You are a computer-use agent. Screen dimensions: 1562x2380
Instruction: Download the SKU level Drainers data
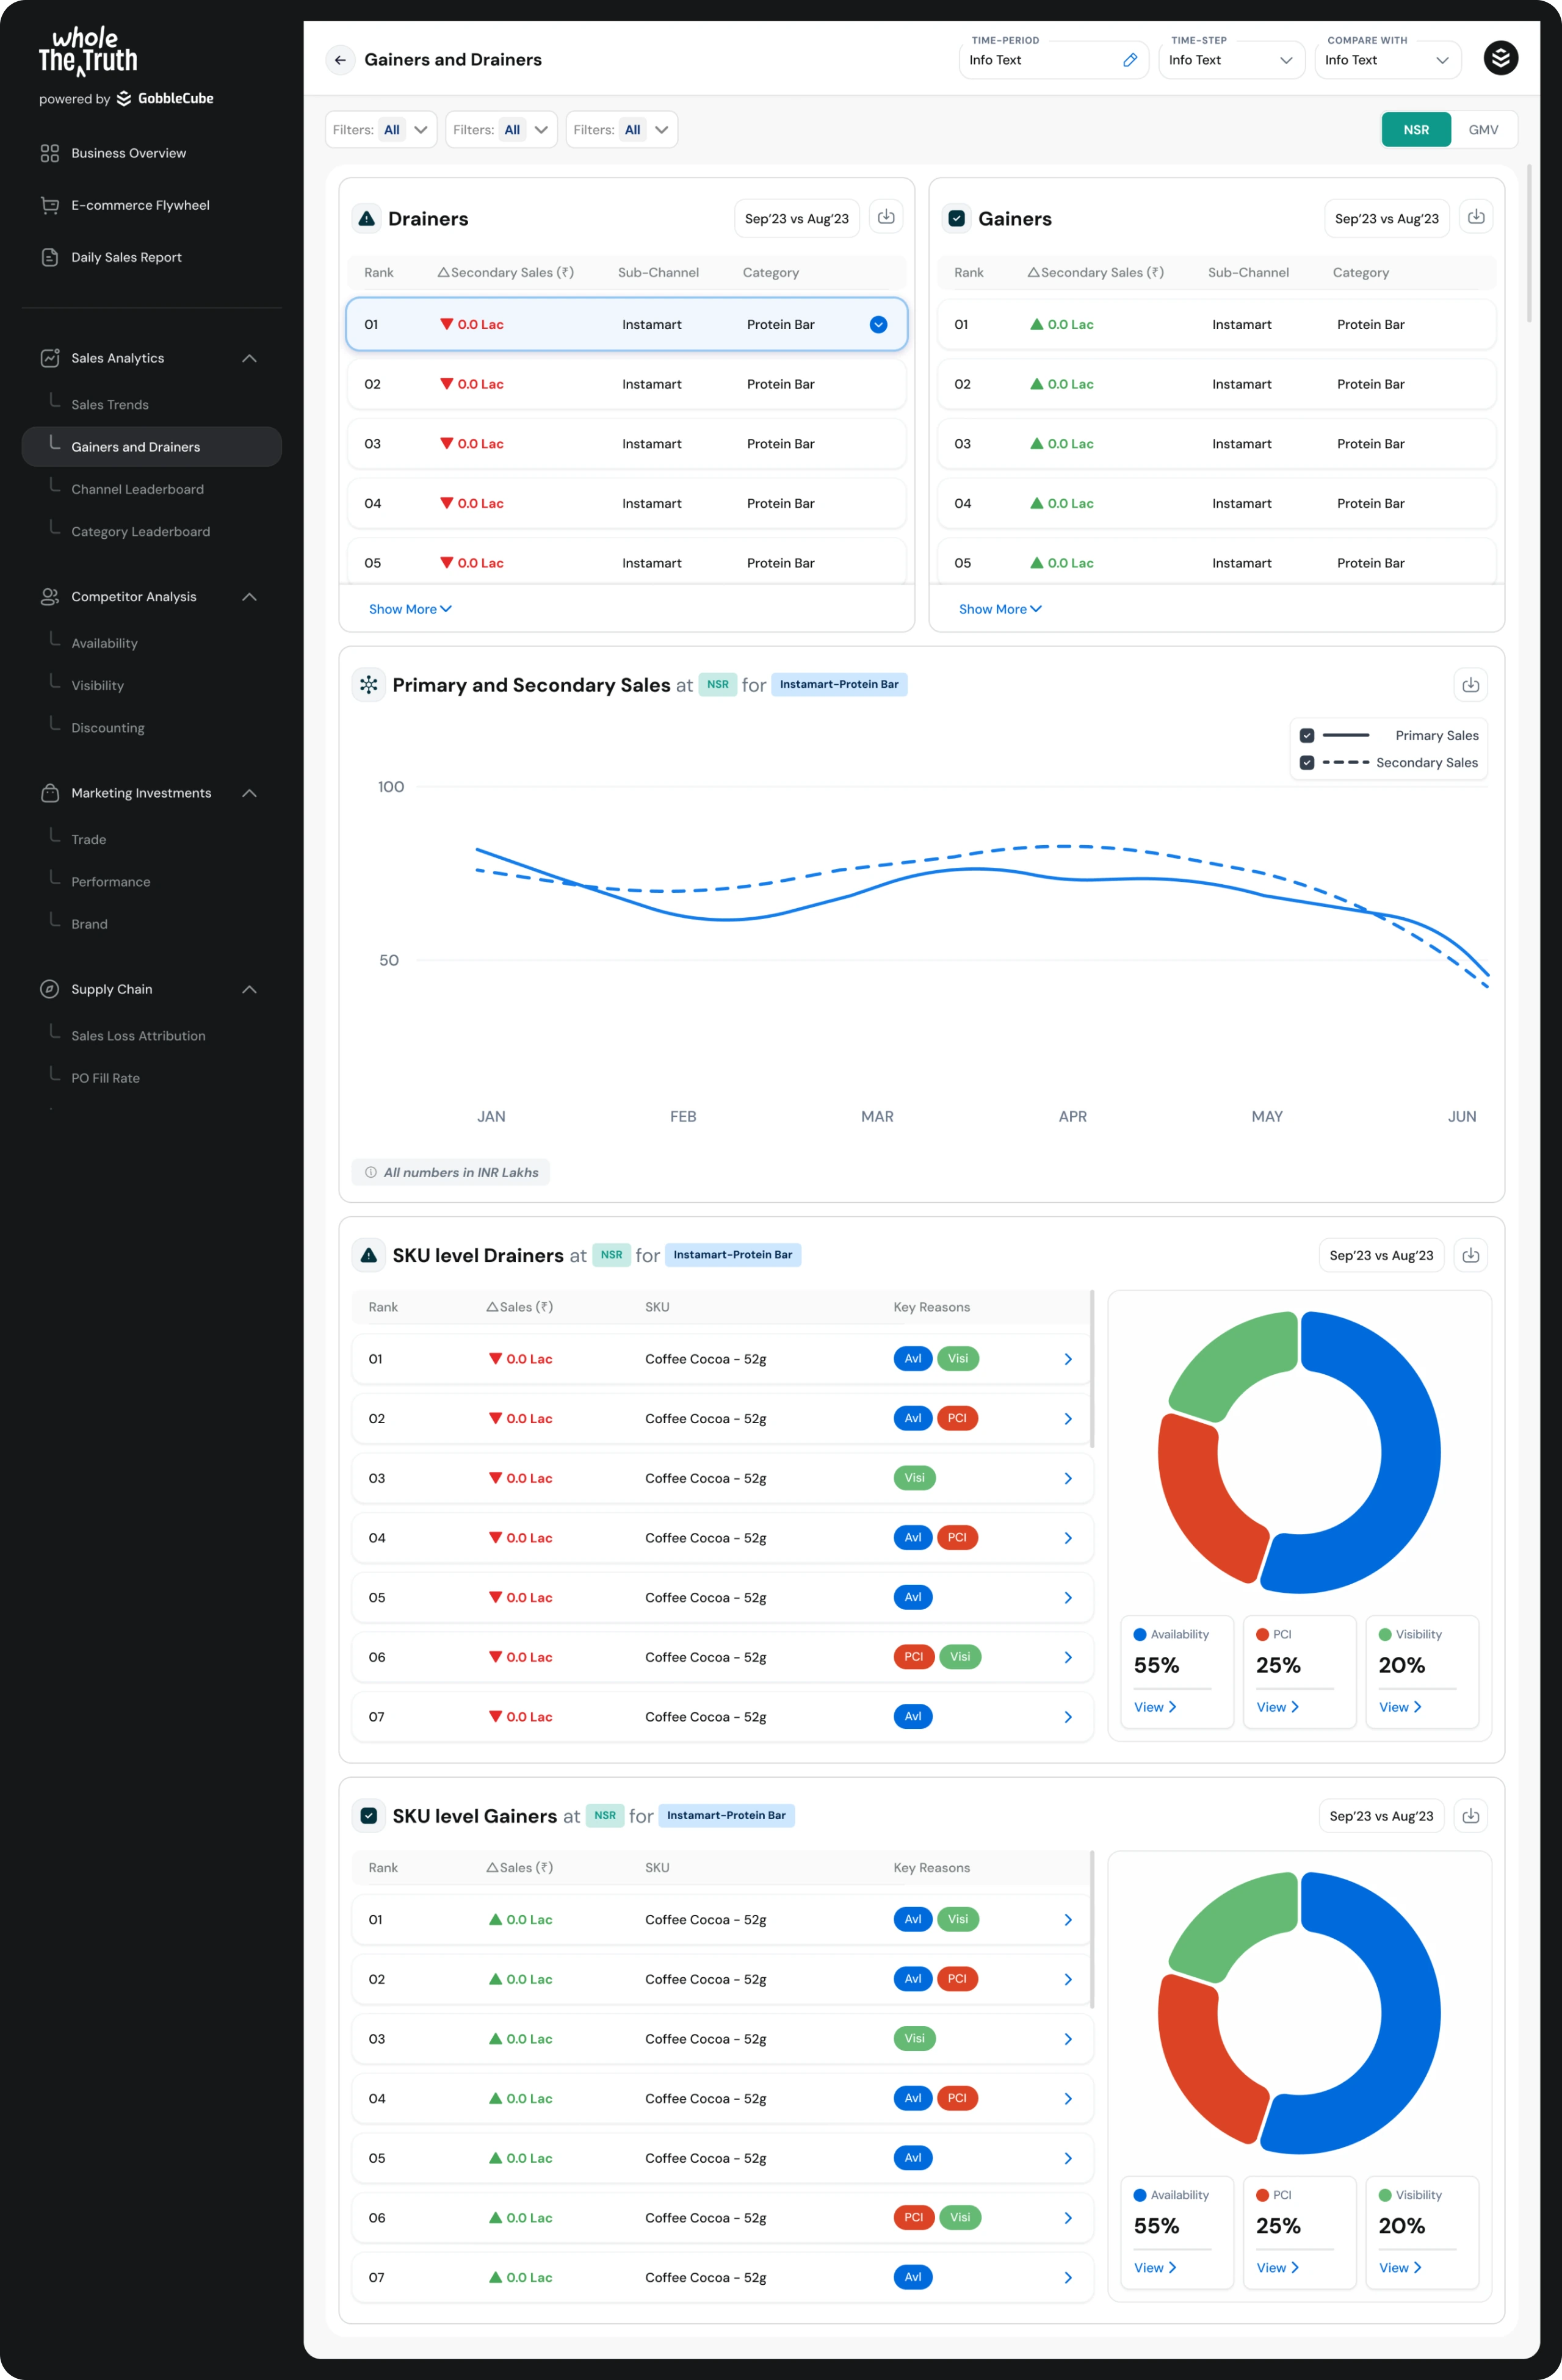coord(1470,1255)
